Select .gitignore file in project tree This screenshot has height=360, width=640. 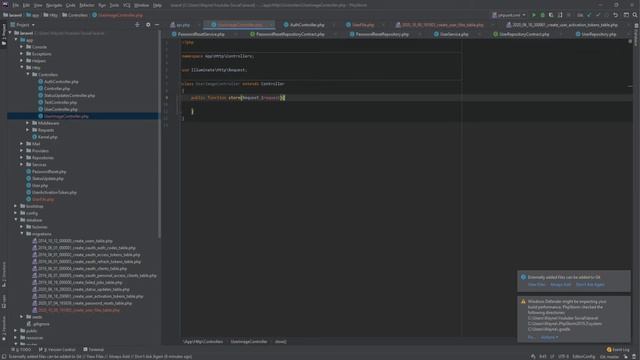(41, 324)
